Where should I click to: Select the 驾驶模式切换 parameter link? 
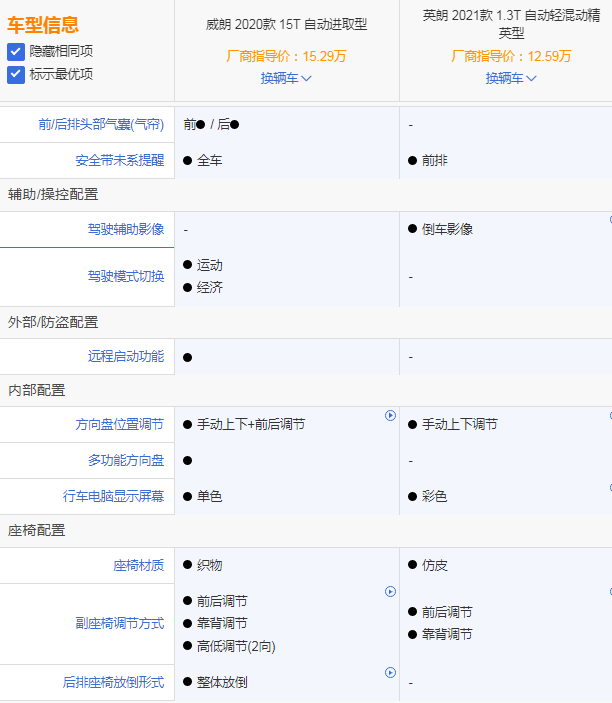tap(125, 276)
